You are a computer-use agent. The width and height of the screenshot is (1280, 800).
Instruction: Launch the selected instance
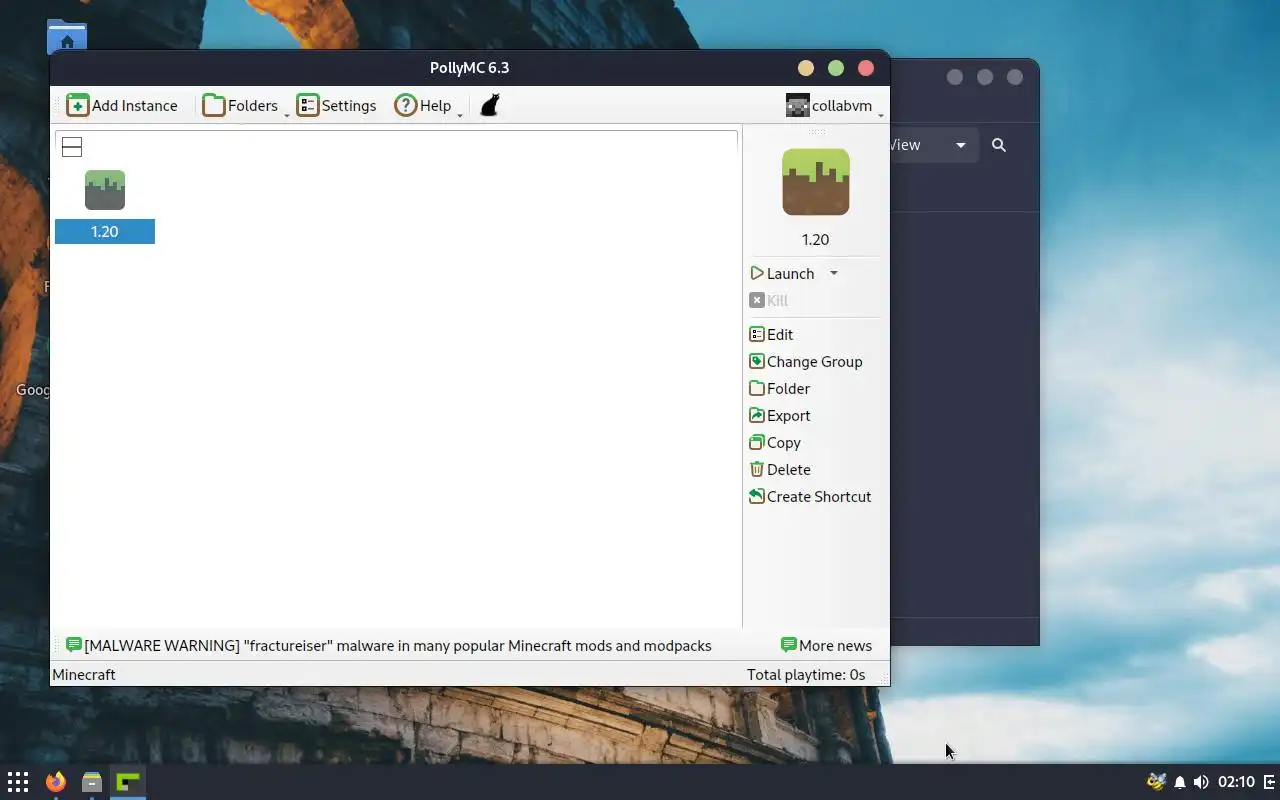(x=783, y=273)
